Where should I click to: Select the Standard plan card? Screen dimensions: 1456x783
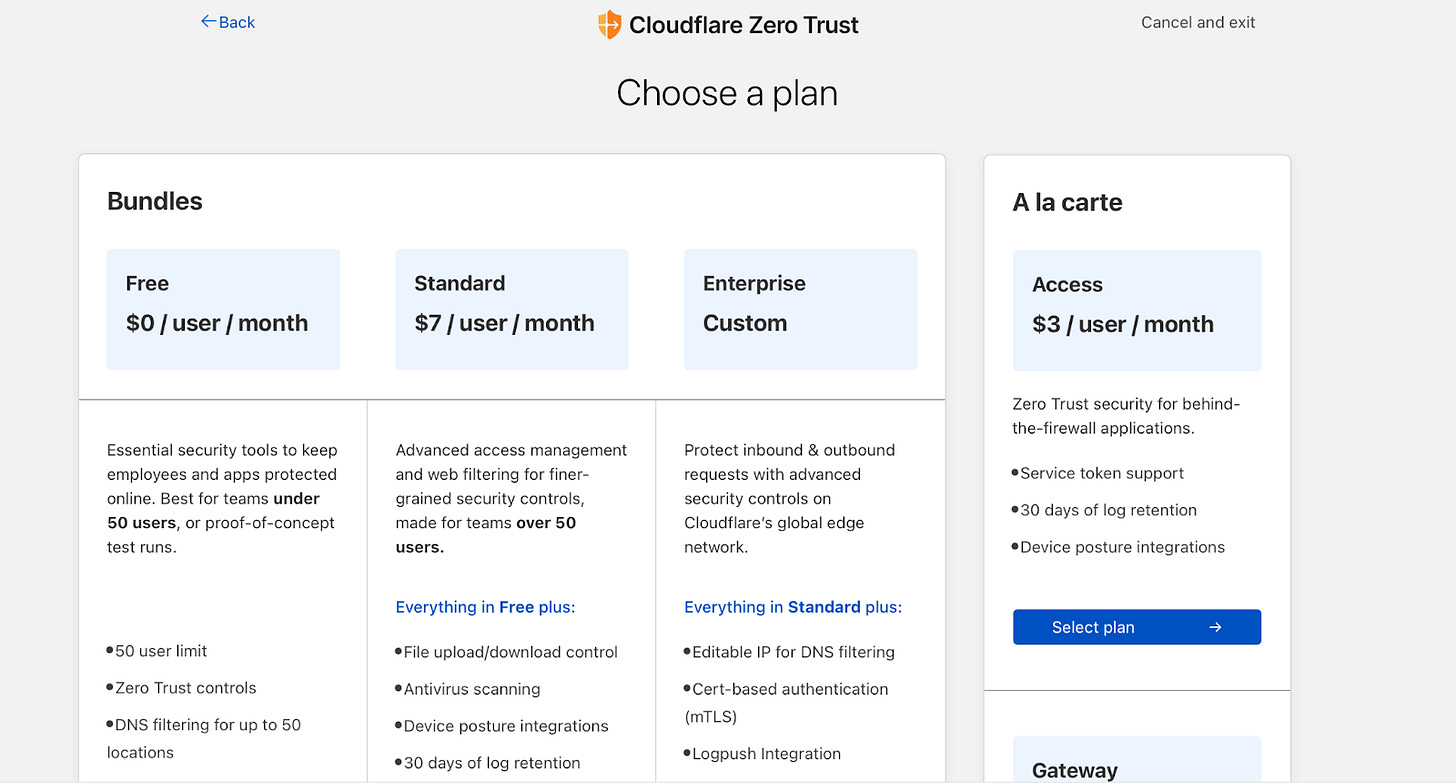click(511, 309)
